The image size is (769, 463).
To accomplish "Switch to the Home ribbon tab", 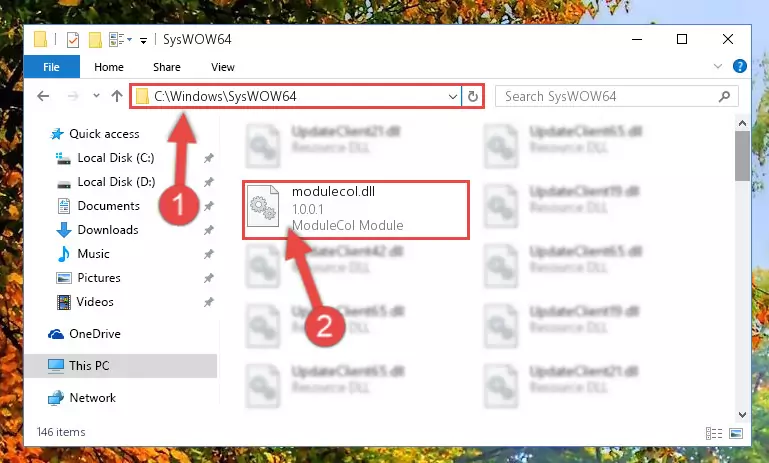I will point(109,67).
